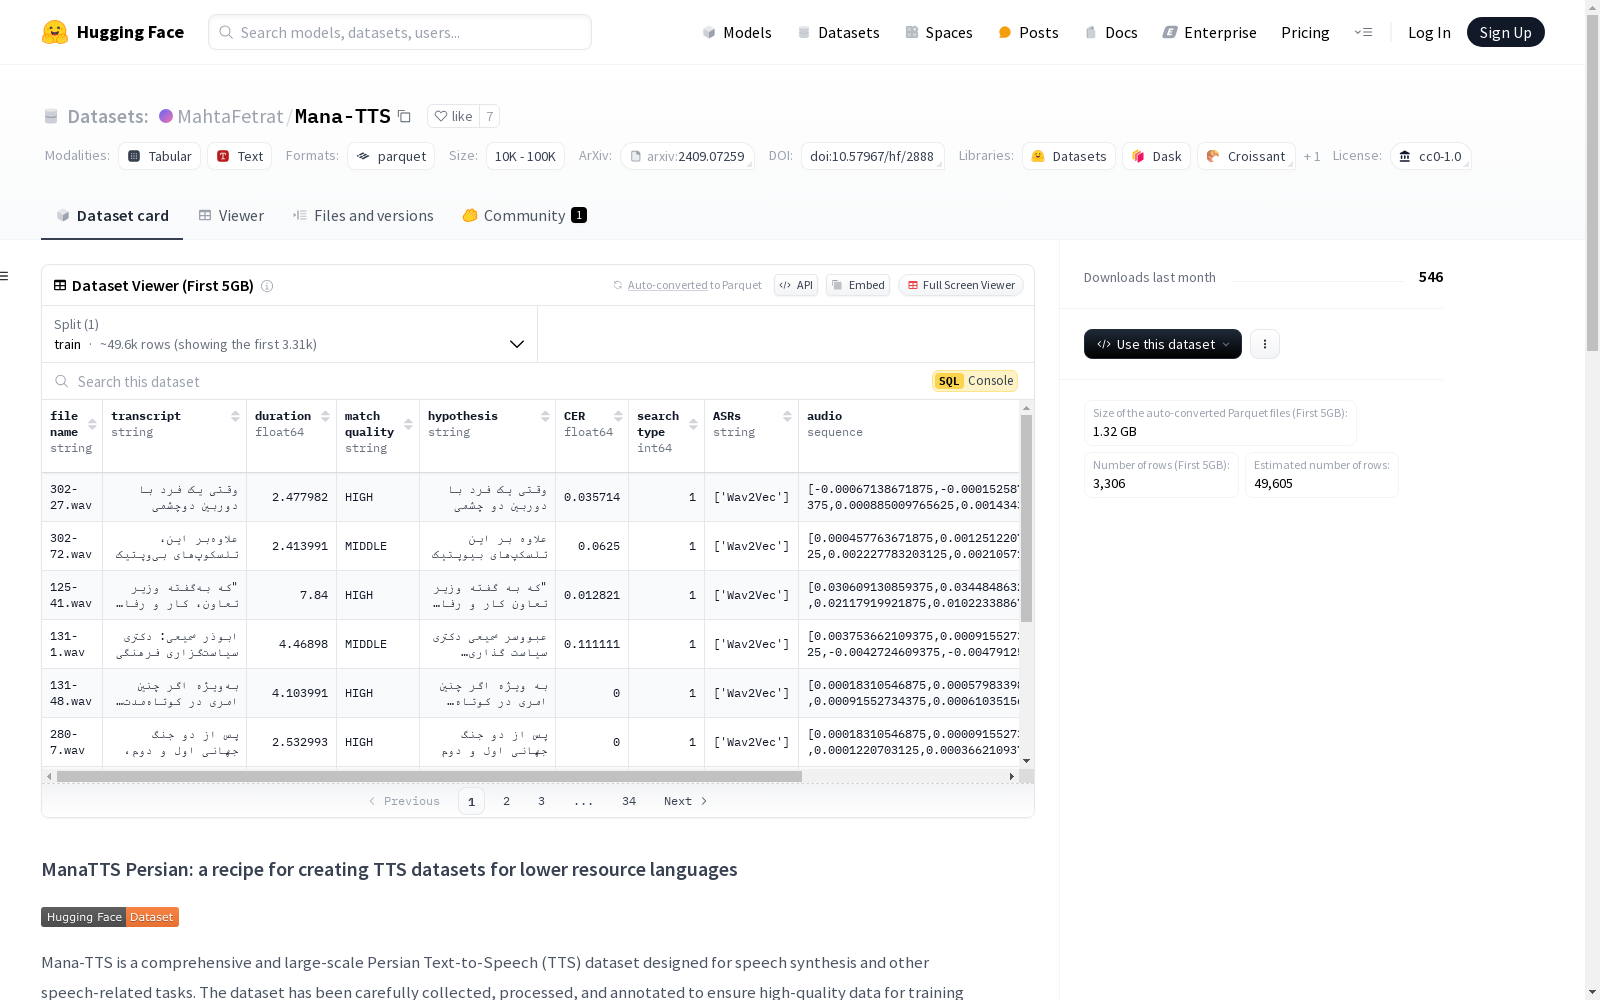Sort by the transcript column

pos(235,416)
